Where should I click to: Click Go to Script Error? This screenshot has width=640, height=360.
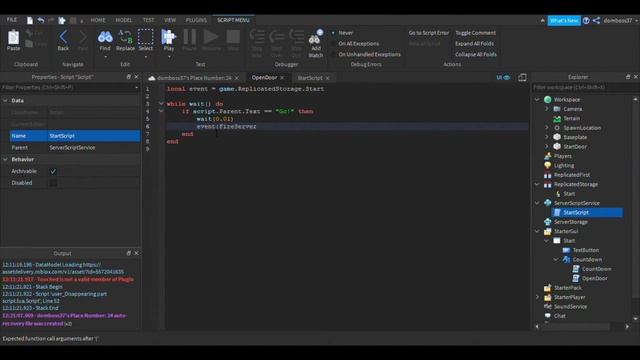(429, 33)
